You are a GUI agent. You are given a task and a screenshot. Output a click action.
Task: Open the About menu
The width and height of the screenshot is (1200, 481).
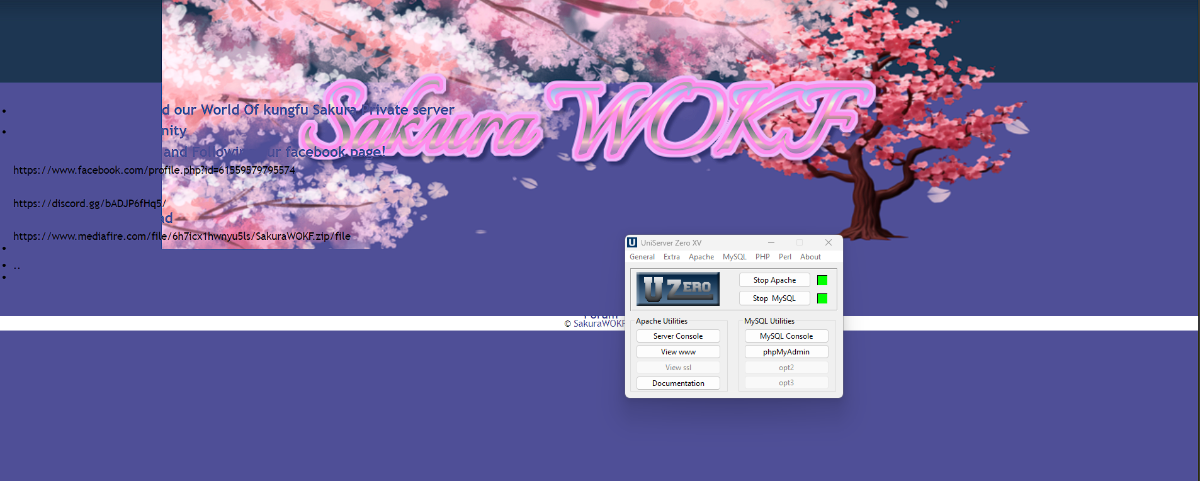810,257
